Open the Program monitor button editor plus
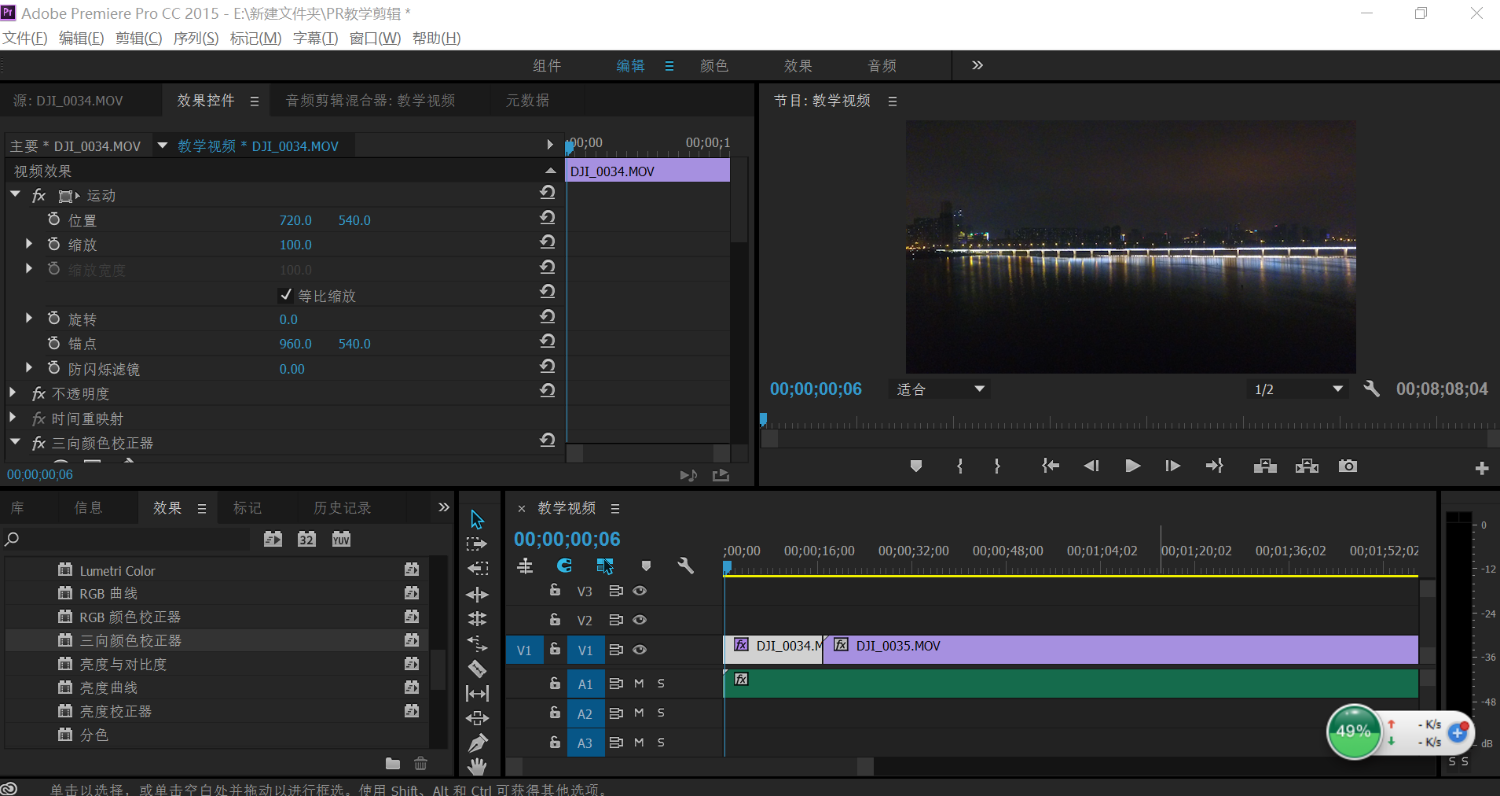 1482,468
